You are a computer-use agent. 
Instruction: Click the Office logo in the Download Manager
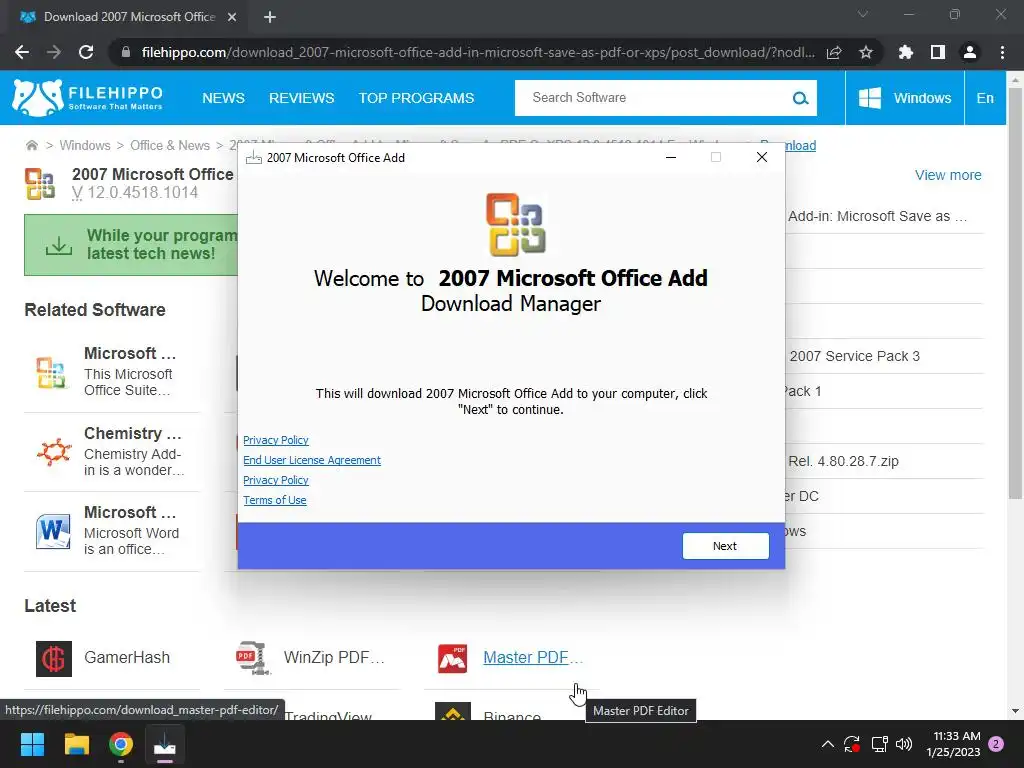coord(515,224)
